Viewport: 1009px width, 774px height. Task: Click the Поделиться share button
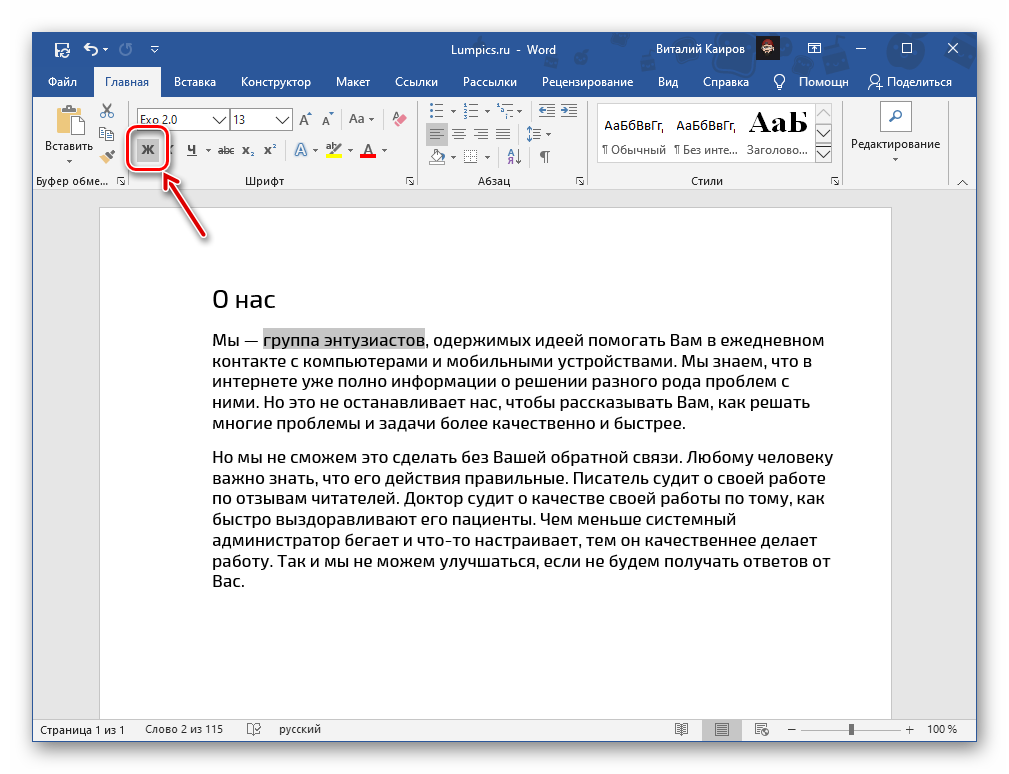pyautogui.click(x=909, y=82)
